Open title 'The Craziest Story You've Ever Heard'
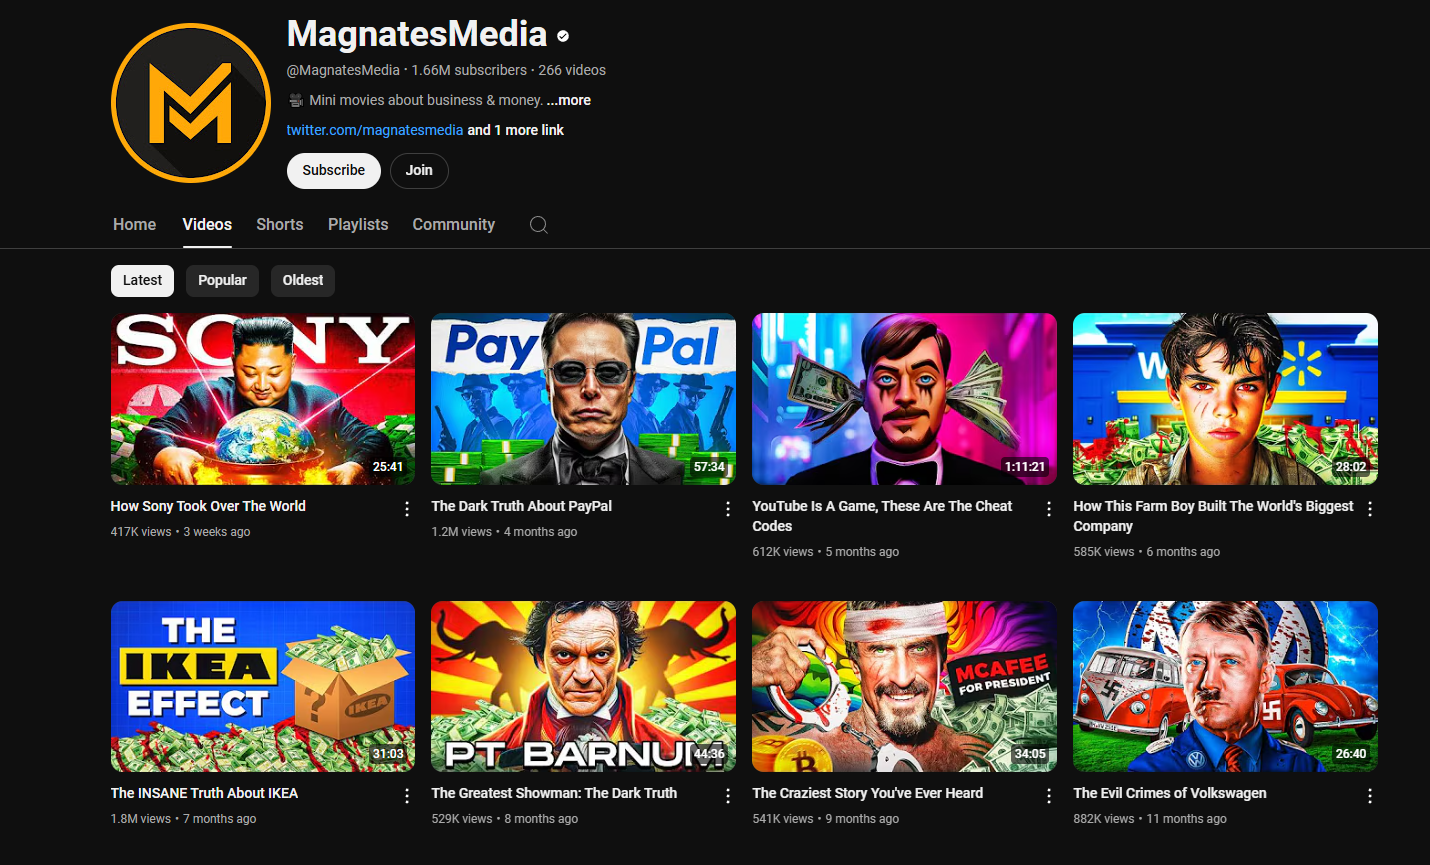 (868, 793)
